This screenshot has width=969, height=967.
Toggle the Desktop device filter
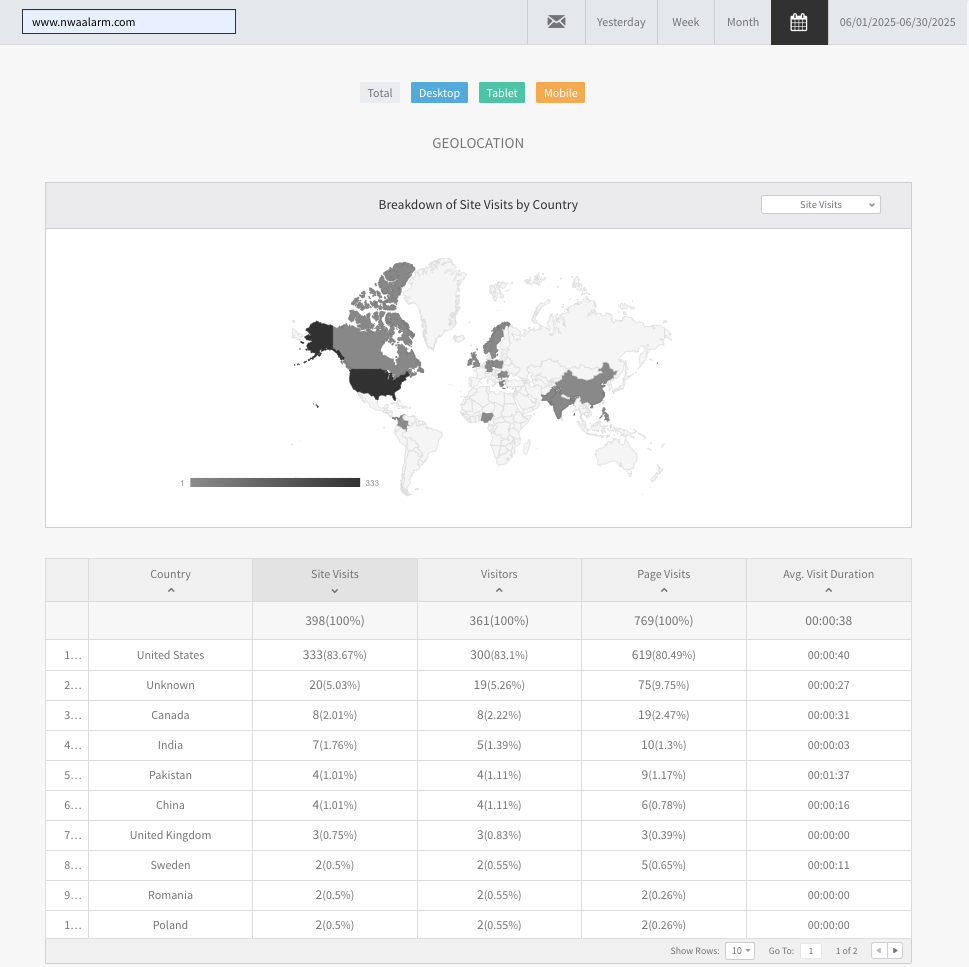[x=439, y=93]
